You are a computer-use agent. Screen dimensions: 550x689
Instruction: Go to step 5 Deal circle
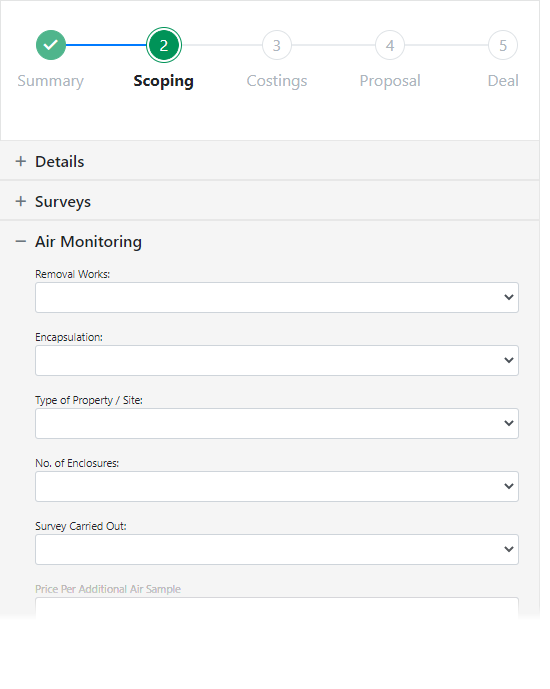pos(503,45)
